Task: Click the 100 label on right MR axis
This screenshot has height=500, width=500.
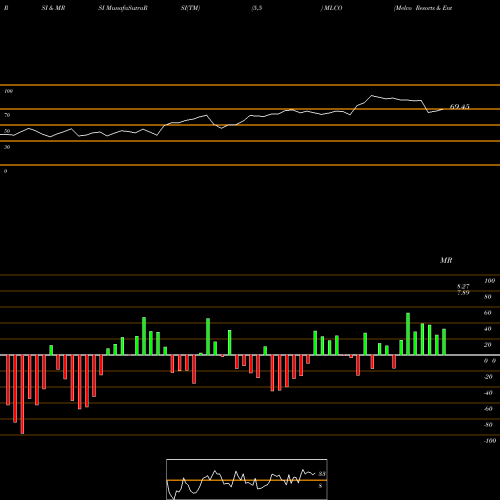Action: pos(490,281)
